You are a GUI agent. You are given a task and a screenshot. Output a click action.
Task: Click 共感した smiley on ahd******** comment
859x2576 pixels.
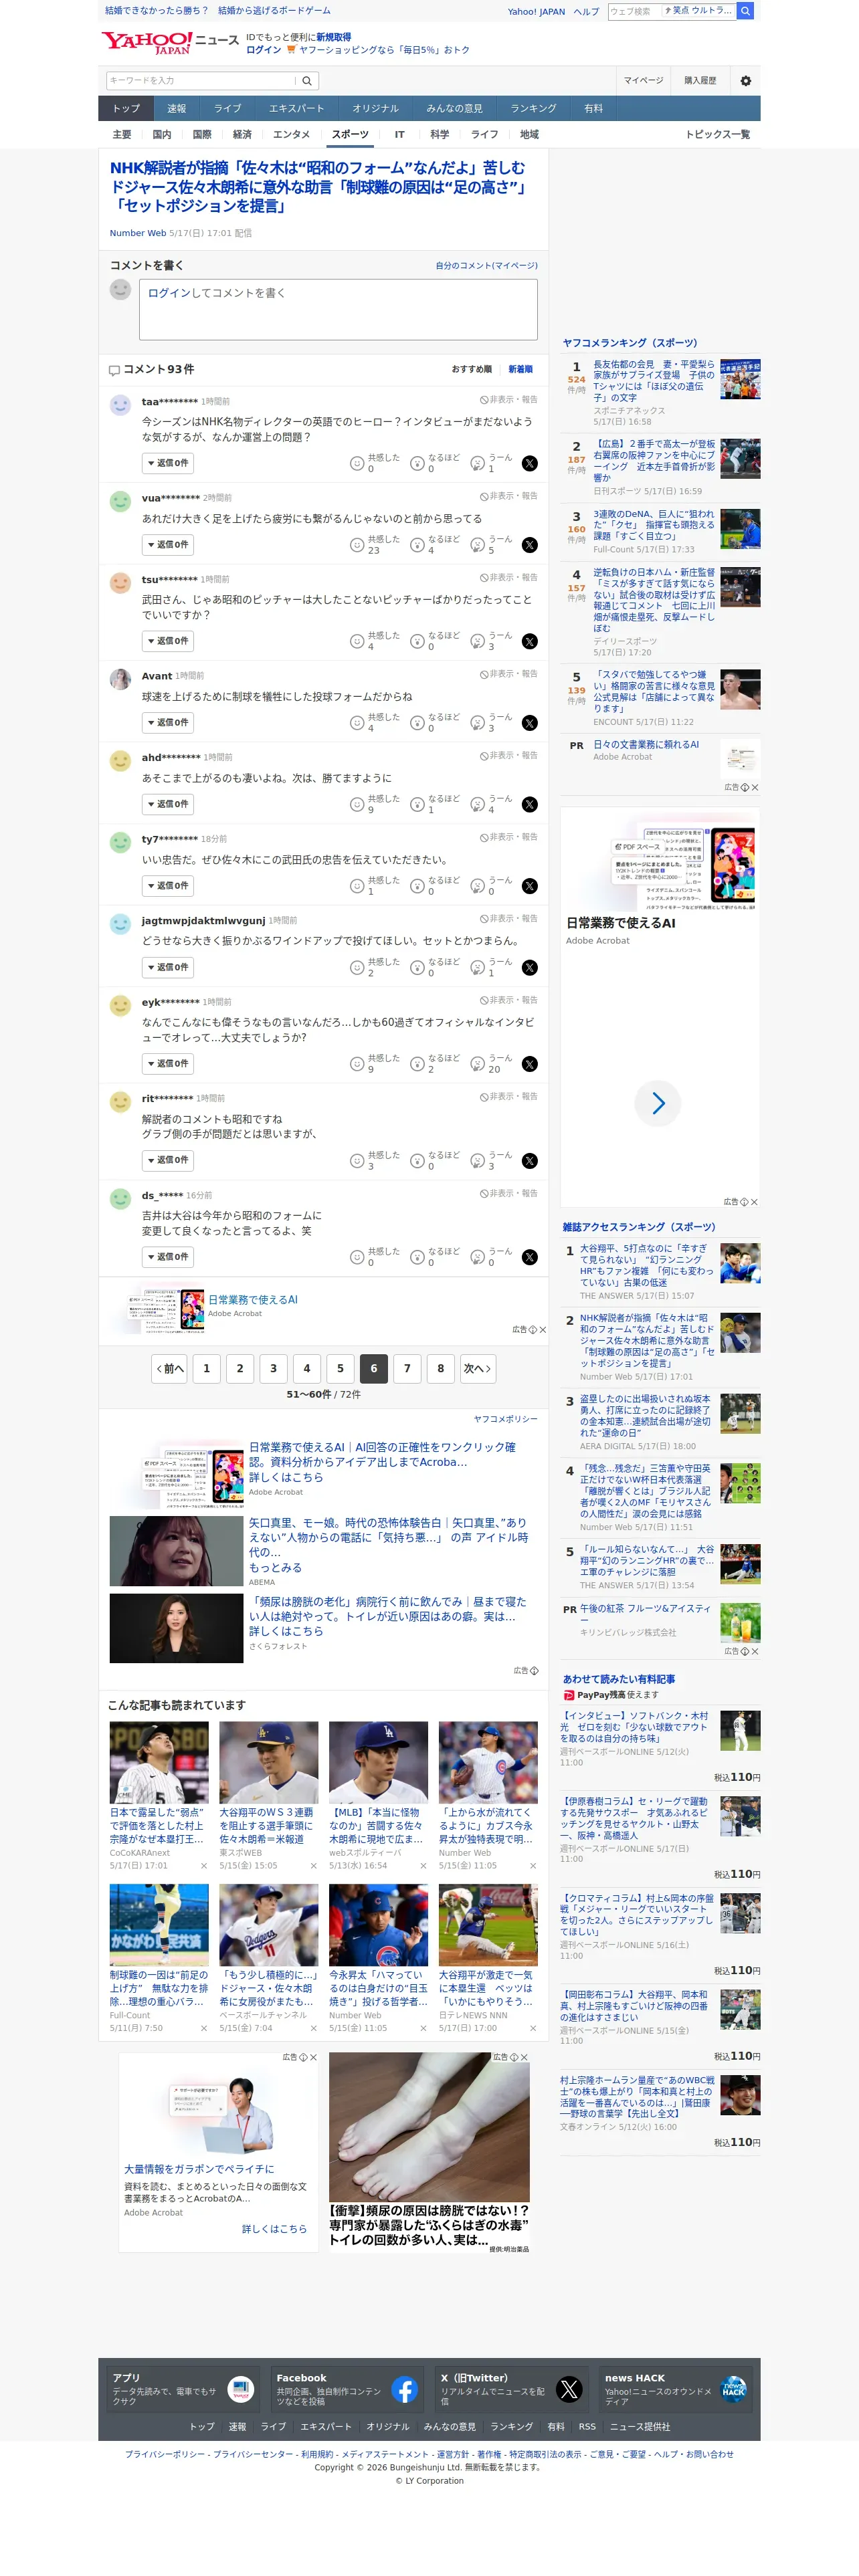coord(357,804)
